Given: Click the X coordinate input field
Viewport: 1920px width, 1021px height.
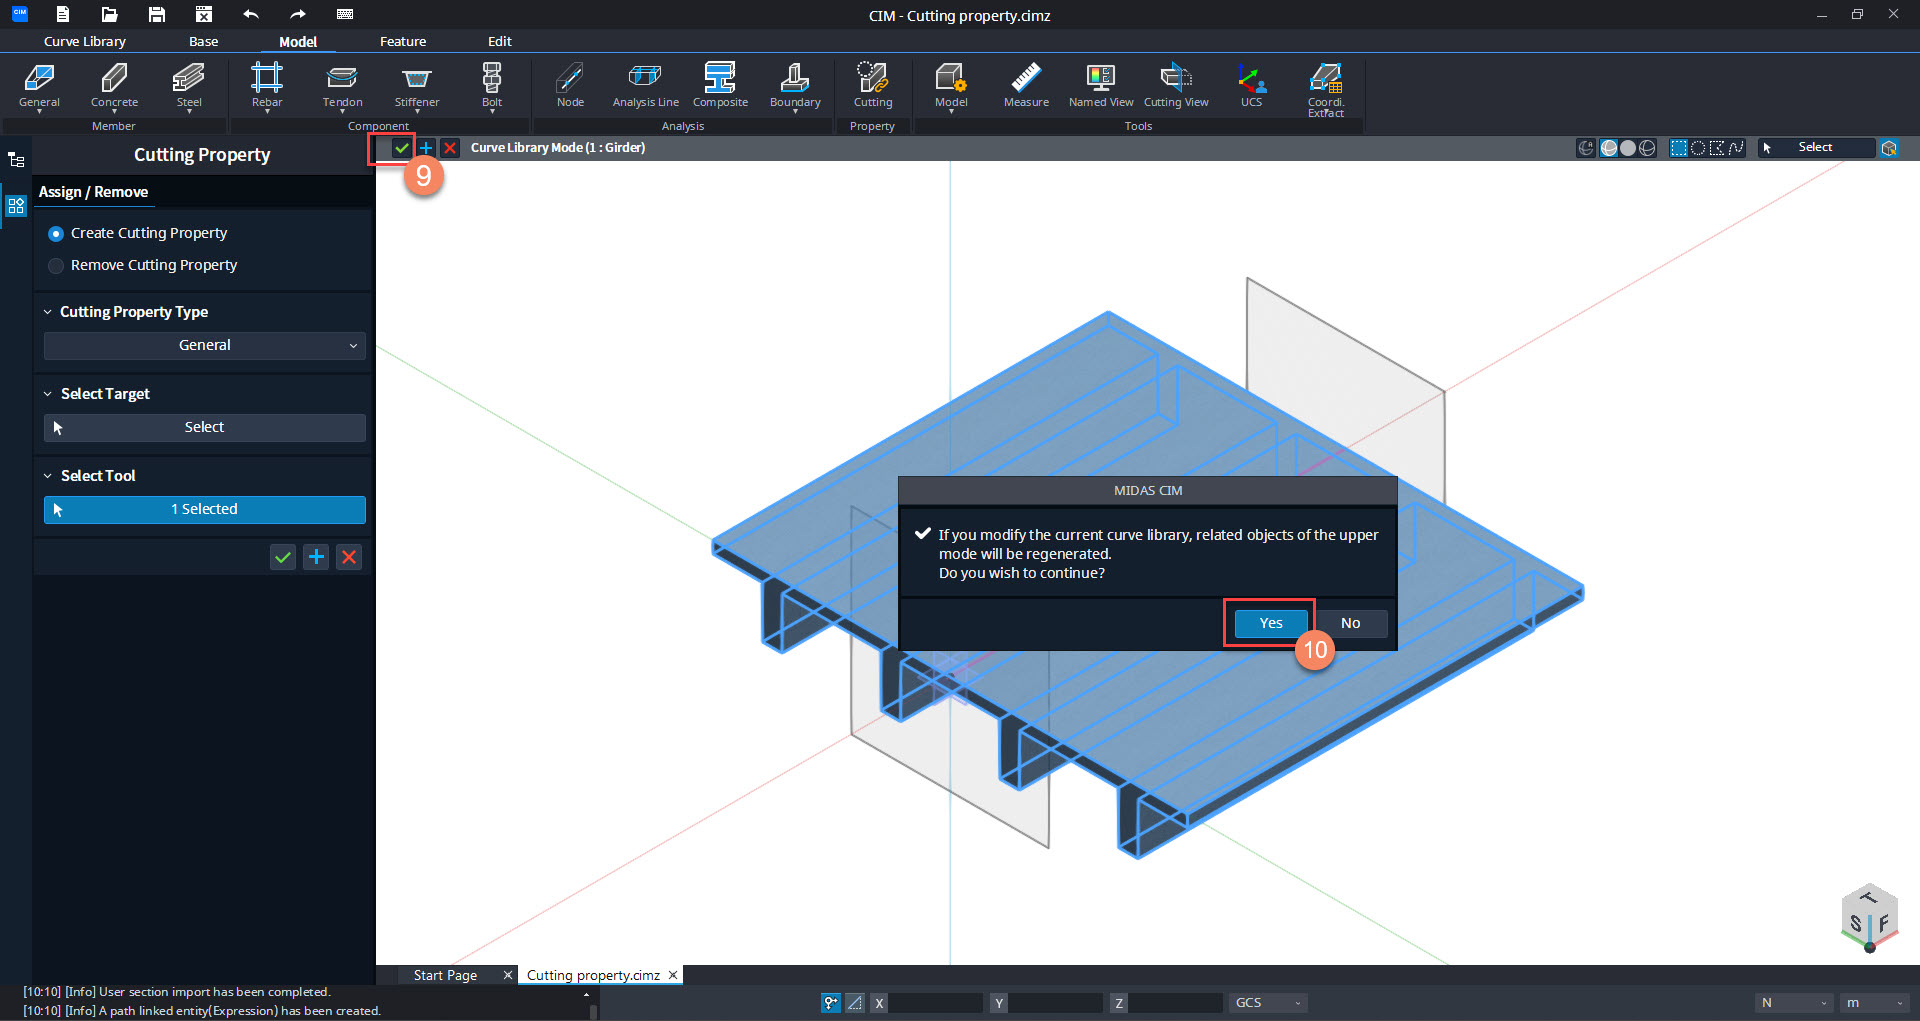Looking at the screenshot, I should 935,1002.
